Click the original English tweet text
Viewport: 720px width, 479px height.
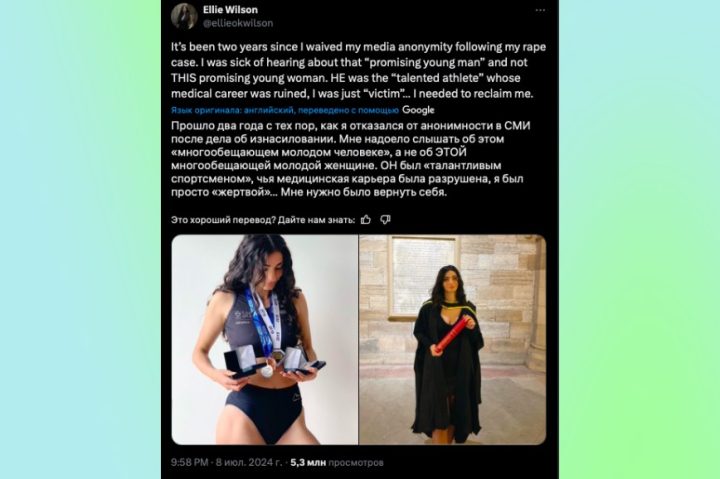pyautogui.click(x=358, y=70)
